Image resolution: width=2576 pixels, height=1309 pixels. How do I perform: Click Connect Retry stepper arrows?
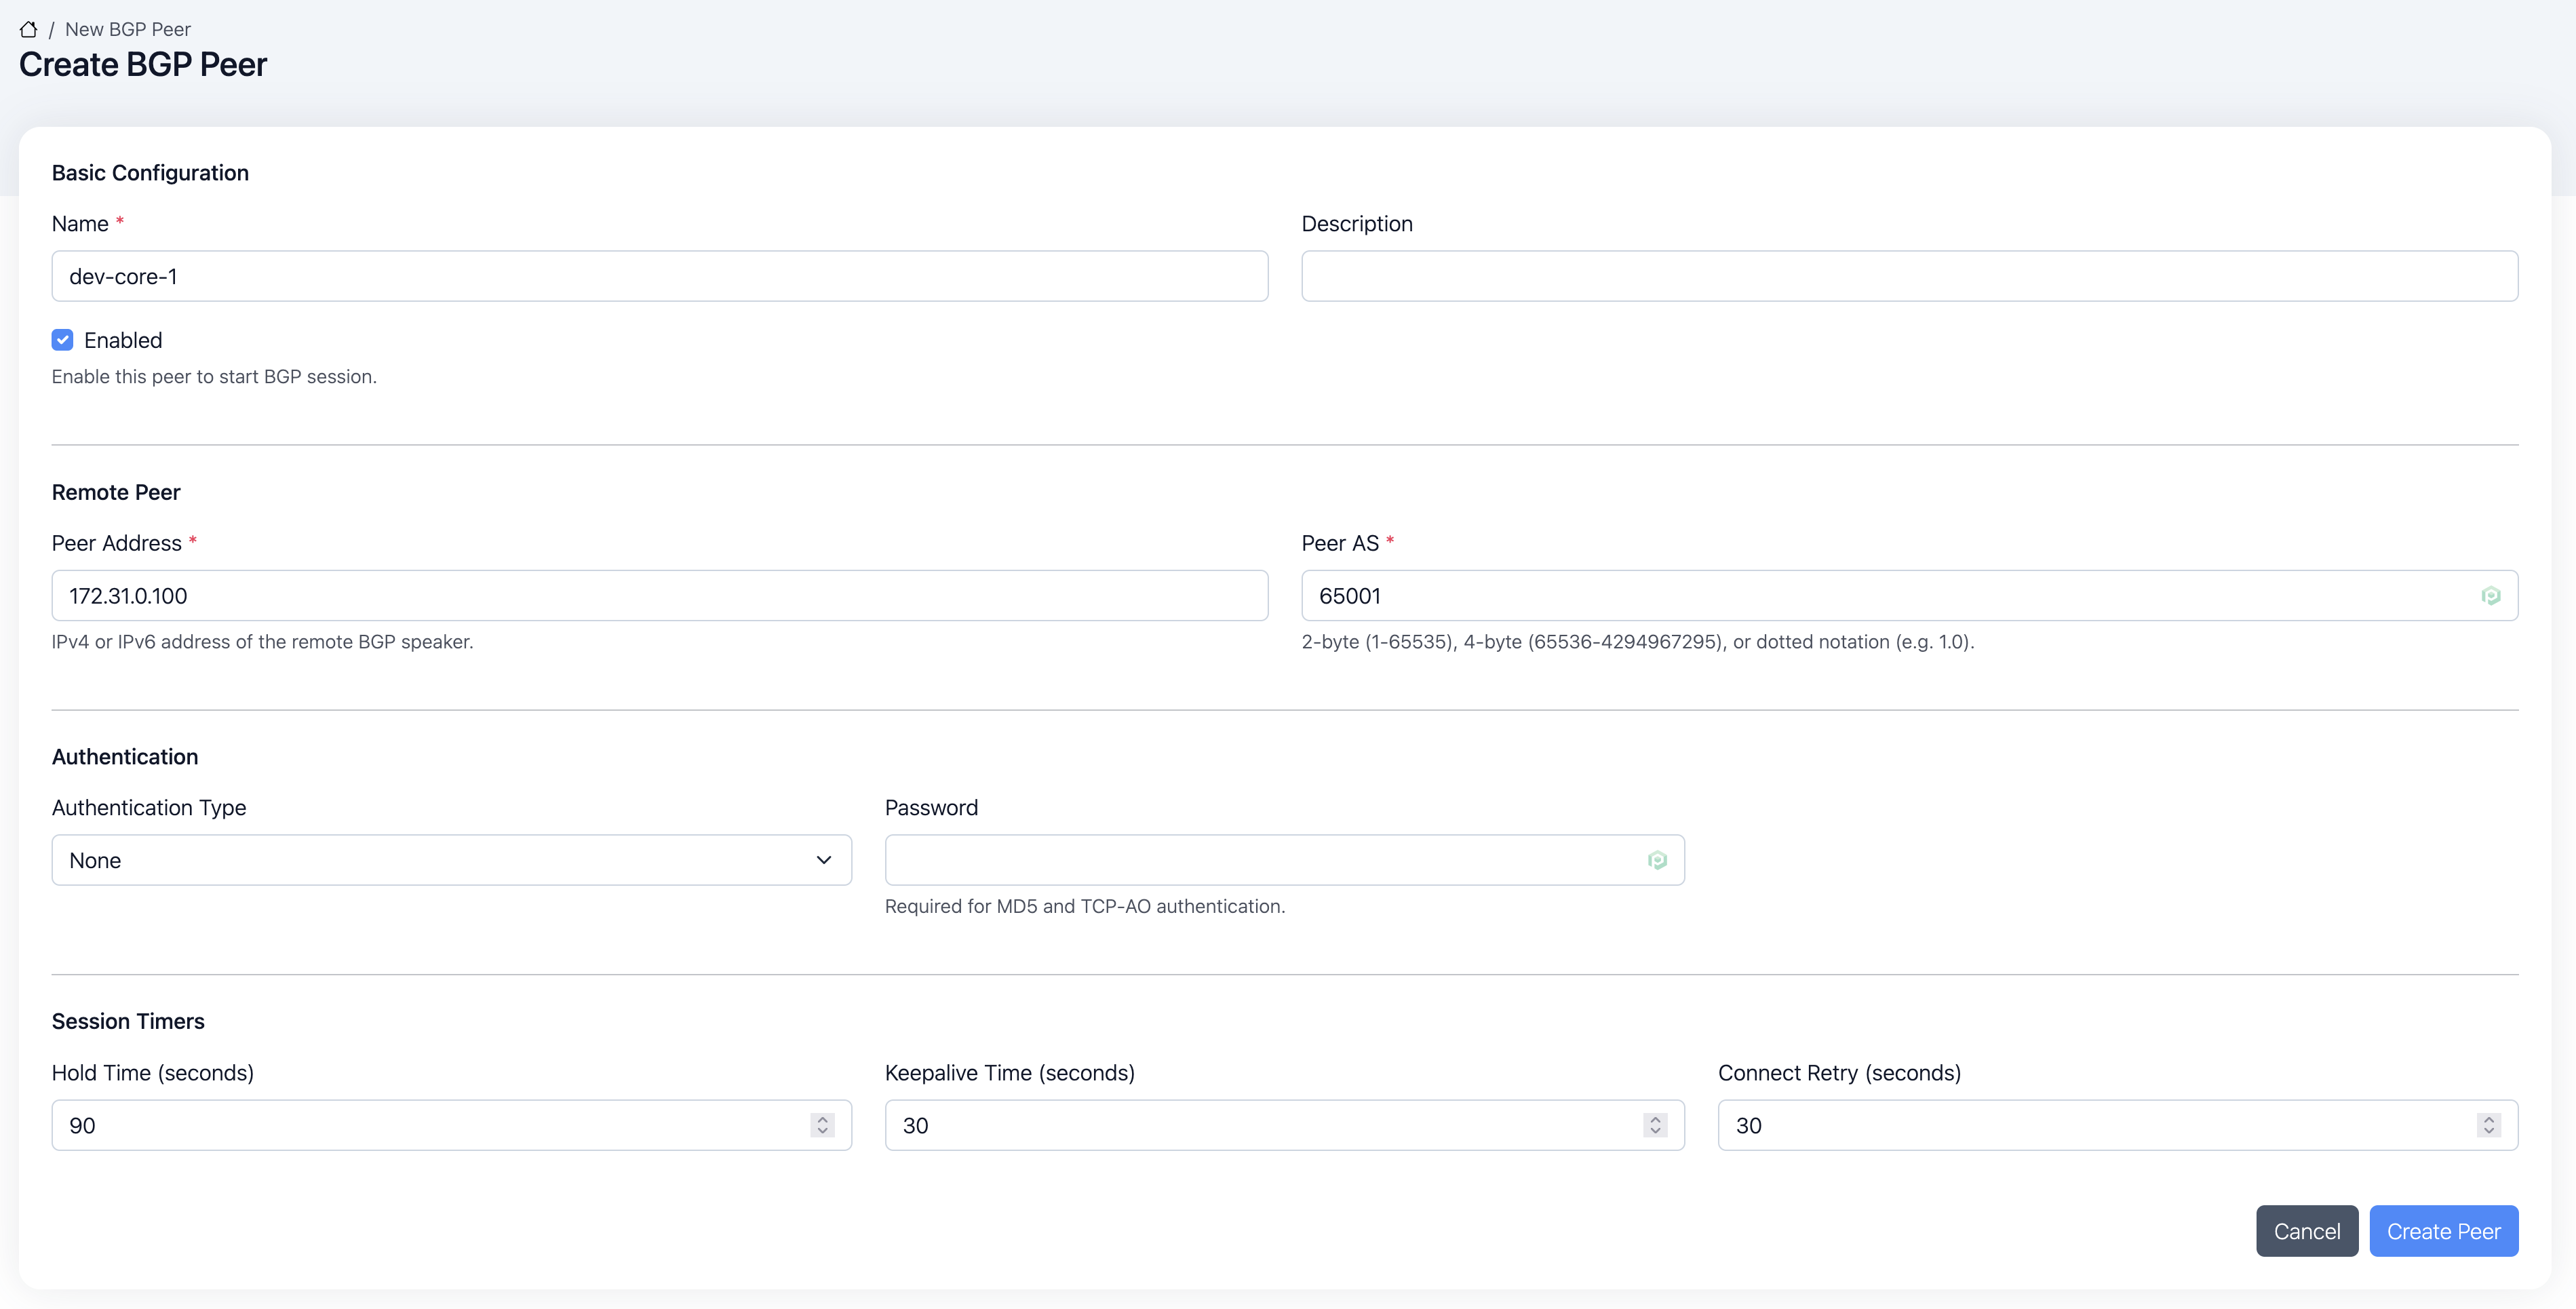(x=2488, y=1125)
